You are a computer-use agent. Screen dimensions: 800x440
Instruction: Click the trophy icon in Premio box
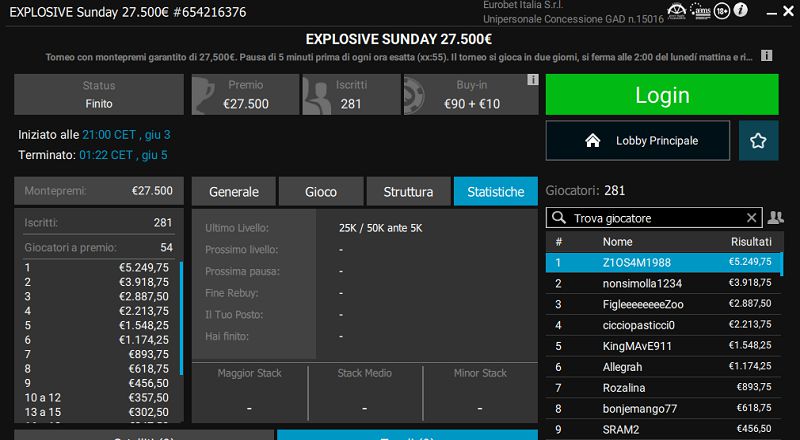tap(203, 95)
